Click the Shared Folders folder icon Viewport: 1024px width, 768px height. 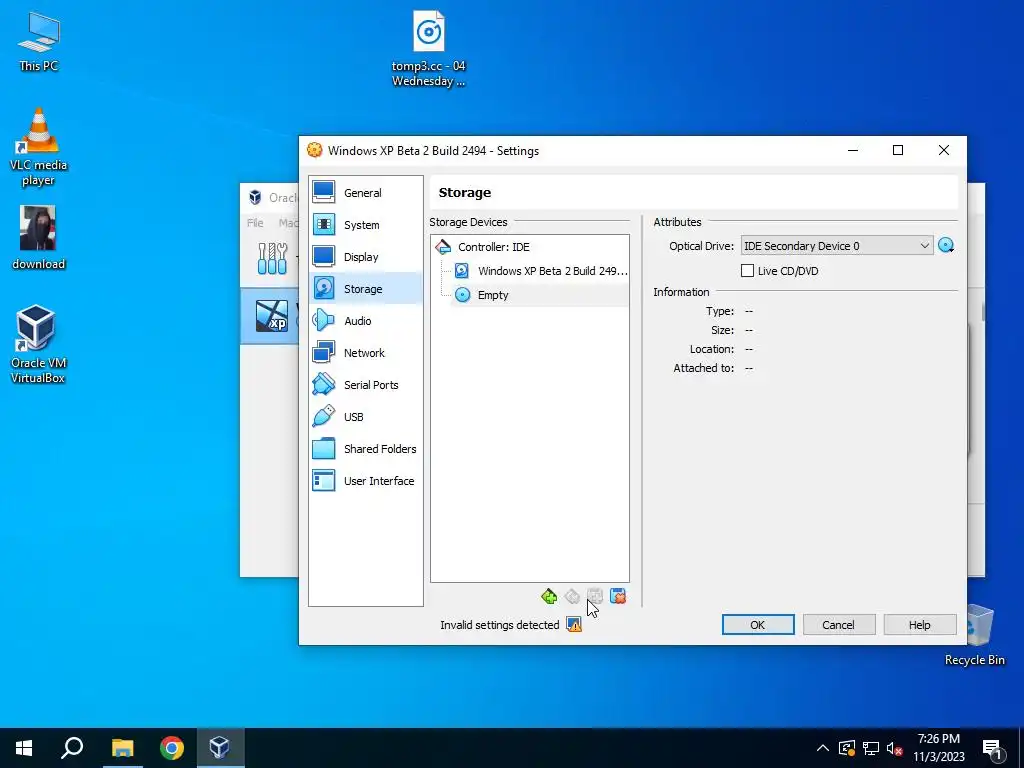coord(323,448)
